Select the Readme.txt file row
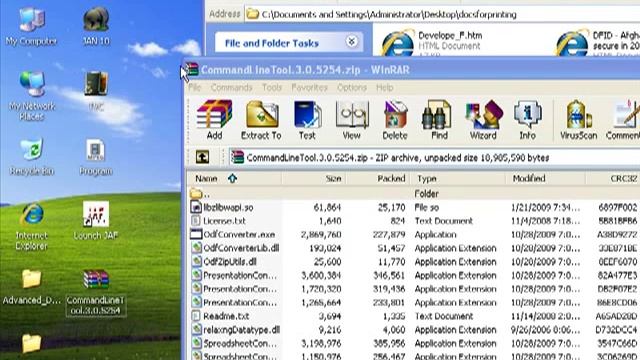Image resolution: width=640 pixels, height=360 pixels. [413, 316]
